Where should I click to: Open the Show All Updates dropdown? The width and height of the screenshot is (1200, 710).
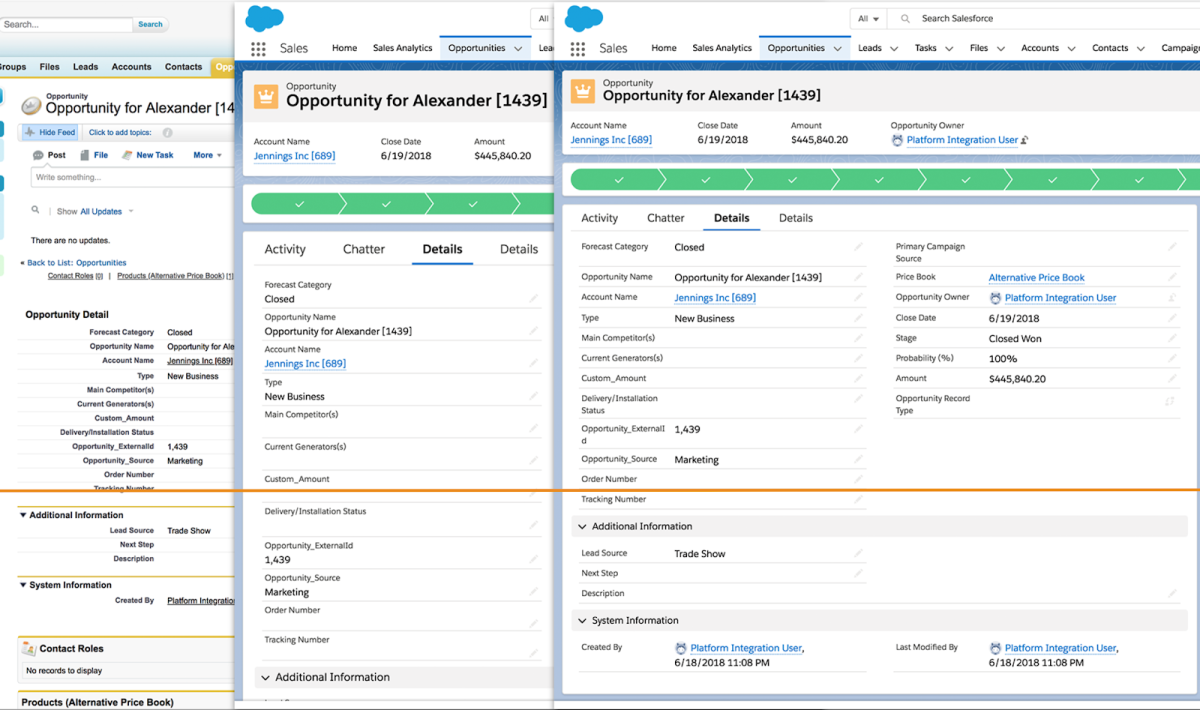tap(100, 211)
